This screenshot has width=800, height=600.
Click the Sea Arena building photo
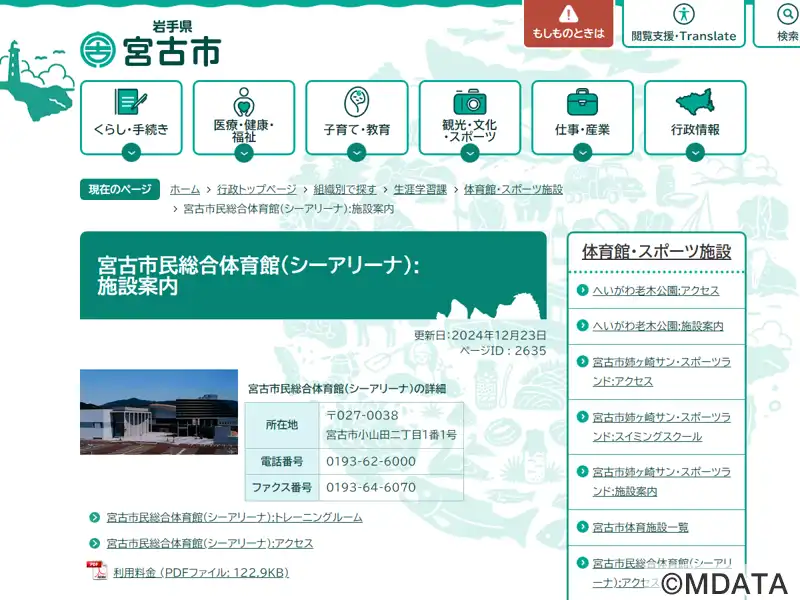click(x=159, y=412)
